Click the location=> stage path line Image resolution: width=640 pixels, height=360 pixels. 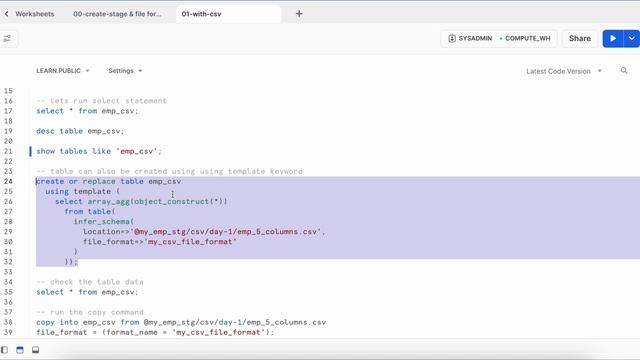(204, 232)
